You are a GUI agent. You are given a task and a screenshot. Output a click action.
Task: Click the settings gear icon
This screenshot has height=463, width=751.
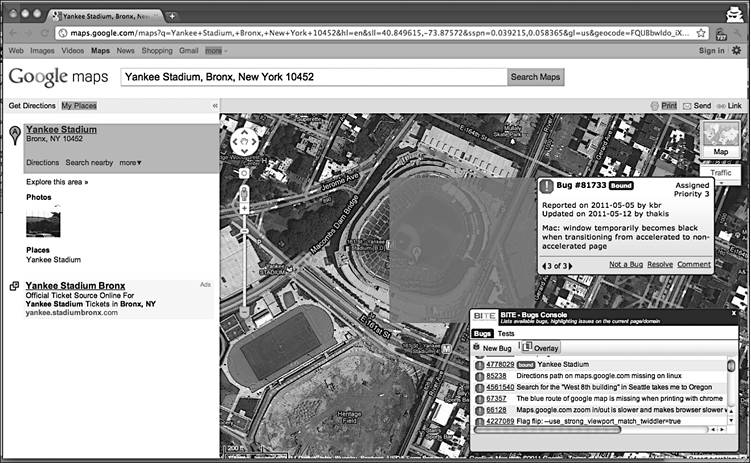click(736, 50)
